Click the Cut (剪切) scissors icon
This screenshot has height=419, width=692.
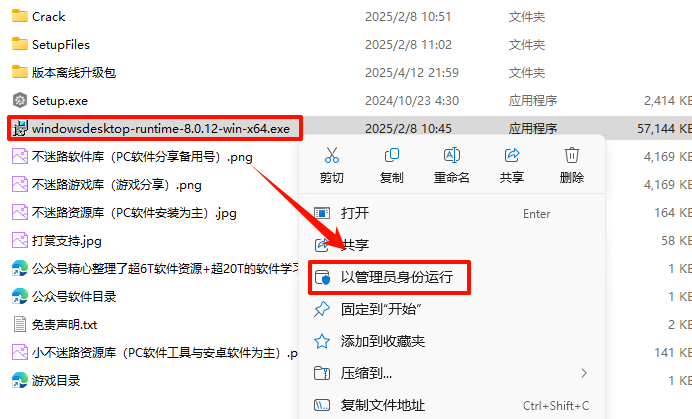(x=331, y=155)
